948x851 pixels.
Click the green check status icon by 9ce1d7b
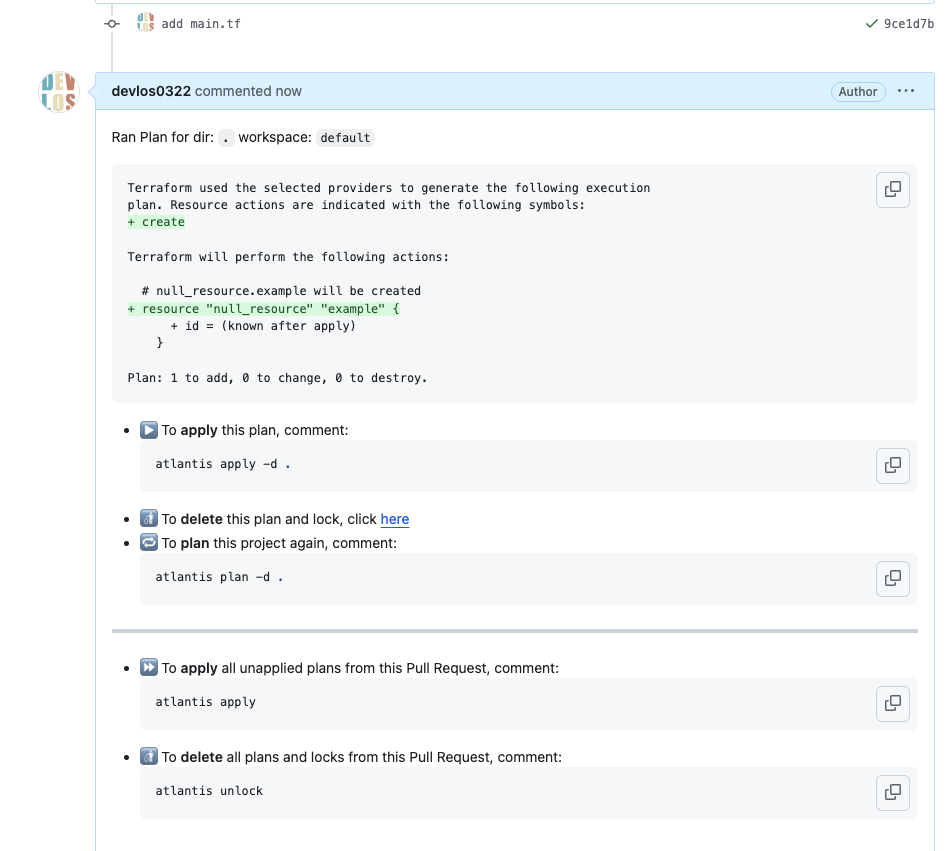tap(871, 24)
